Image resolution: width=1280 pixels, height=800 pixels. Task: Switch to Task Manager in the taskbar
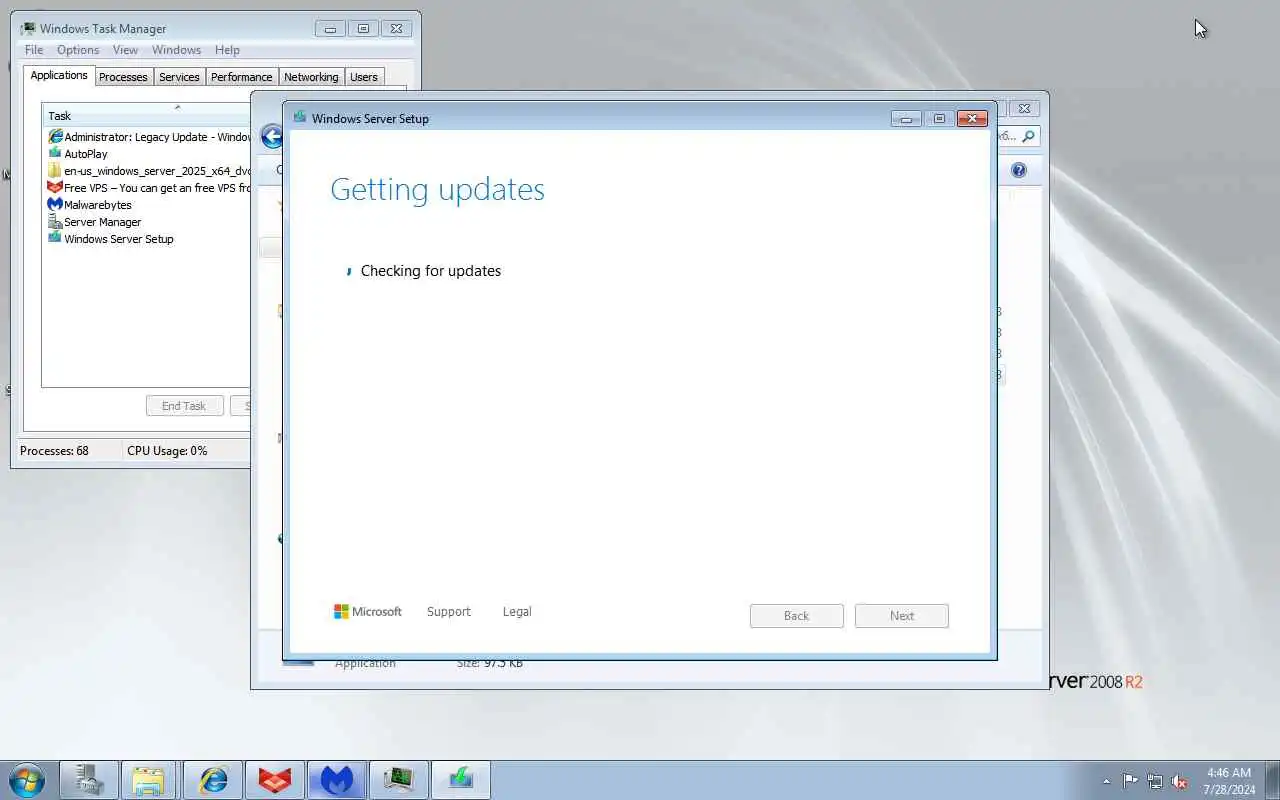(x=399, y=780)
